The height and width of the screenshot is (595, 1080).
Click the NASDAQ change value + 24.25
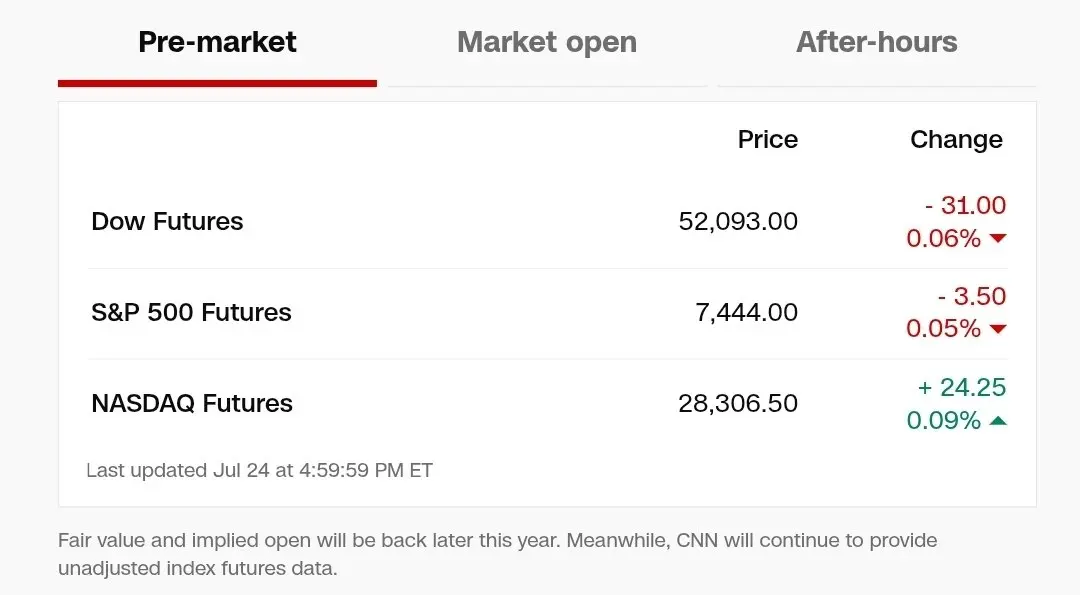coord(962,387)
